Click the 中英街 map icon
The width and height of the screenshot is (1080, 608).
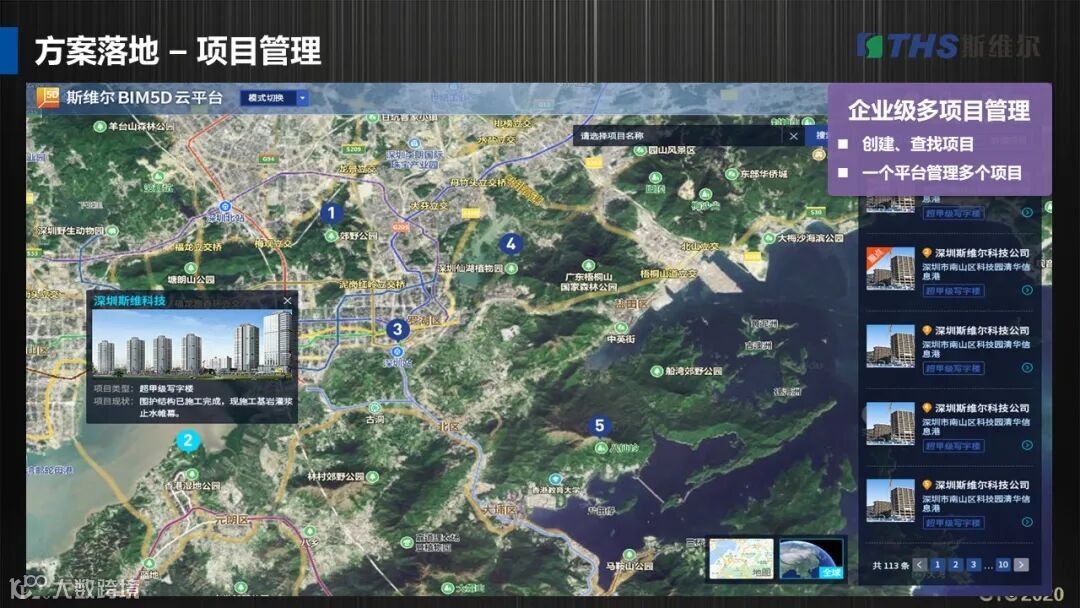621,328
